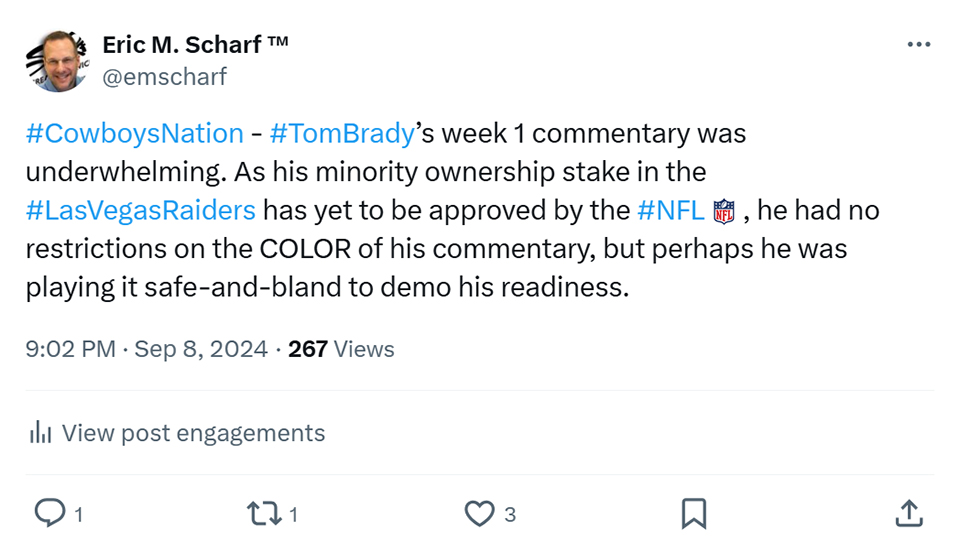Like the post with the heart icon
Image resolution: width=960 pixels, height=558 pixels.
[479, 513]
